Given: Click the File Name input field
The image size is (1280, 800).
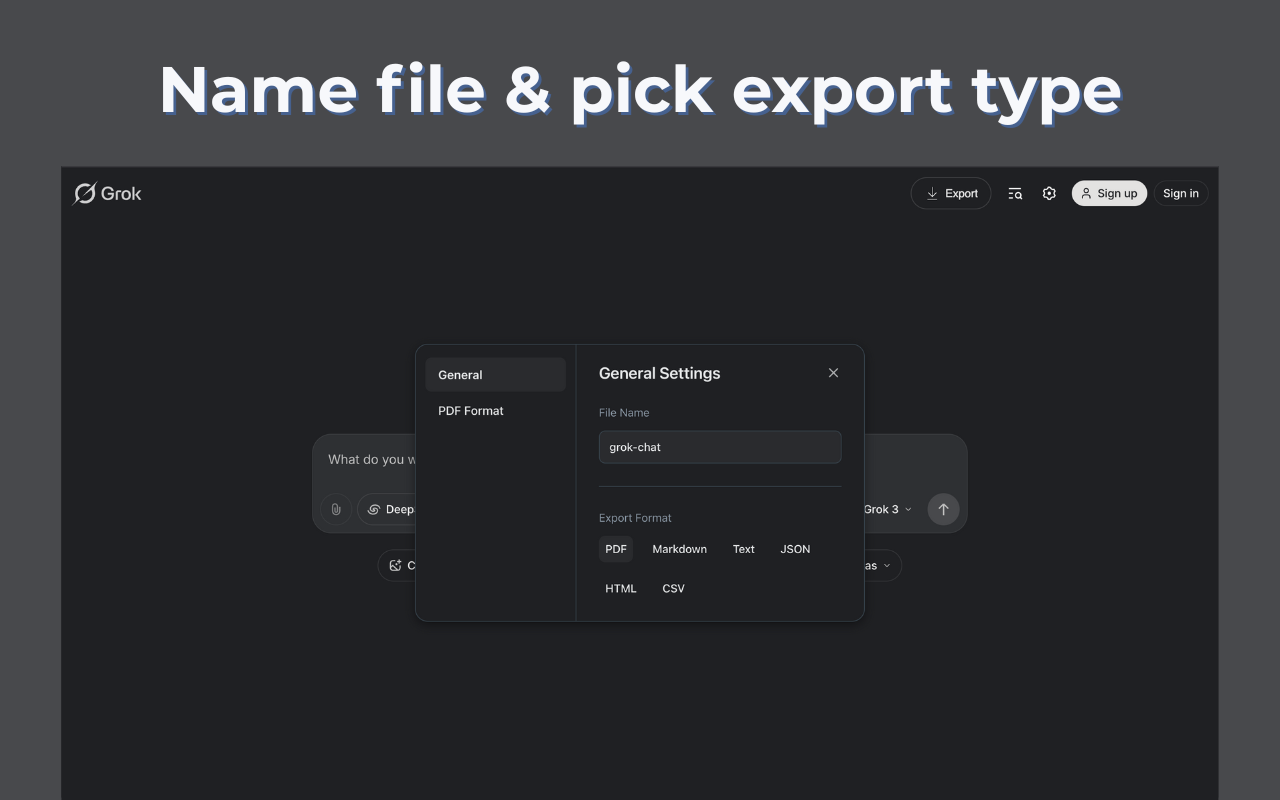Looking at the screenshot, I should pos(720,447).
